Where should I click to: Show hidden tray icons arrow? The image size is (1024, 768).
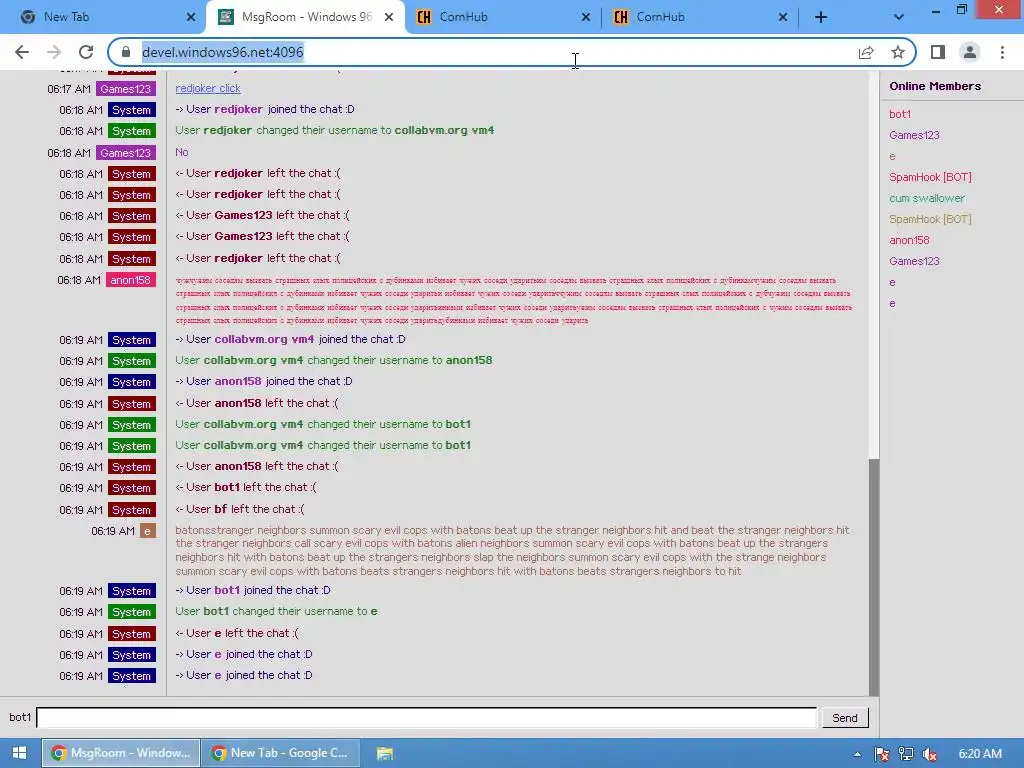857,754
